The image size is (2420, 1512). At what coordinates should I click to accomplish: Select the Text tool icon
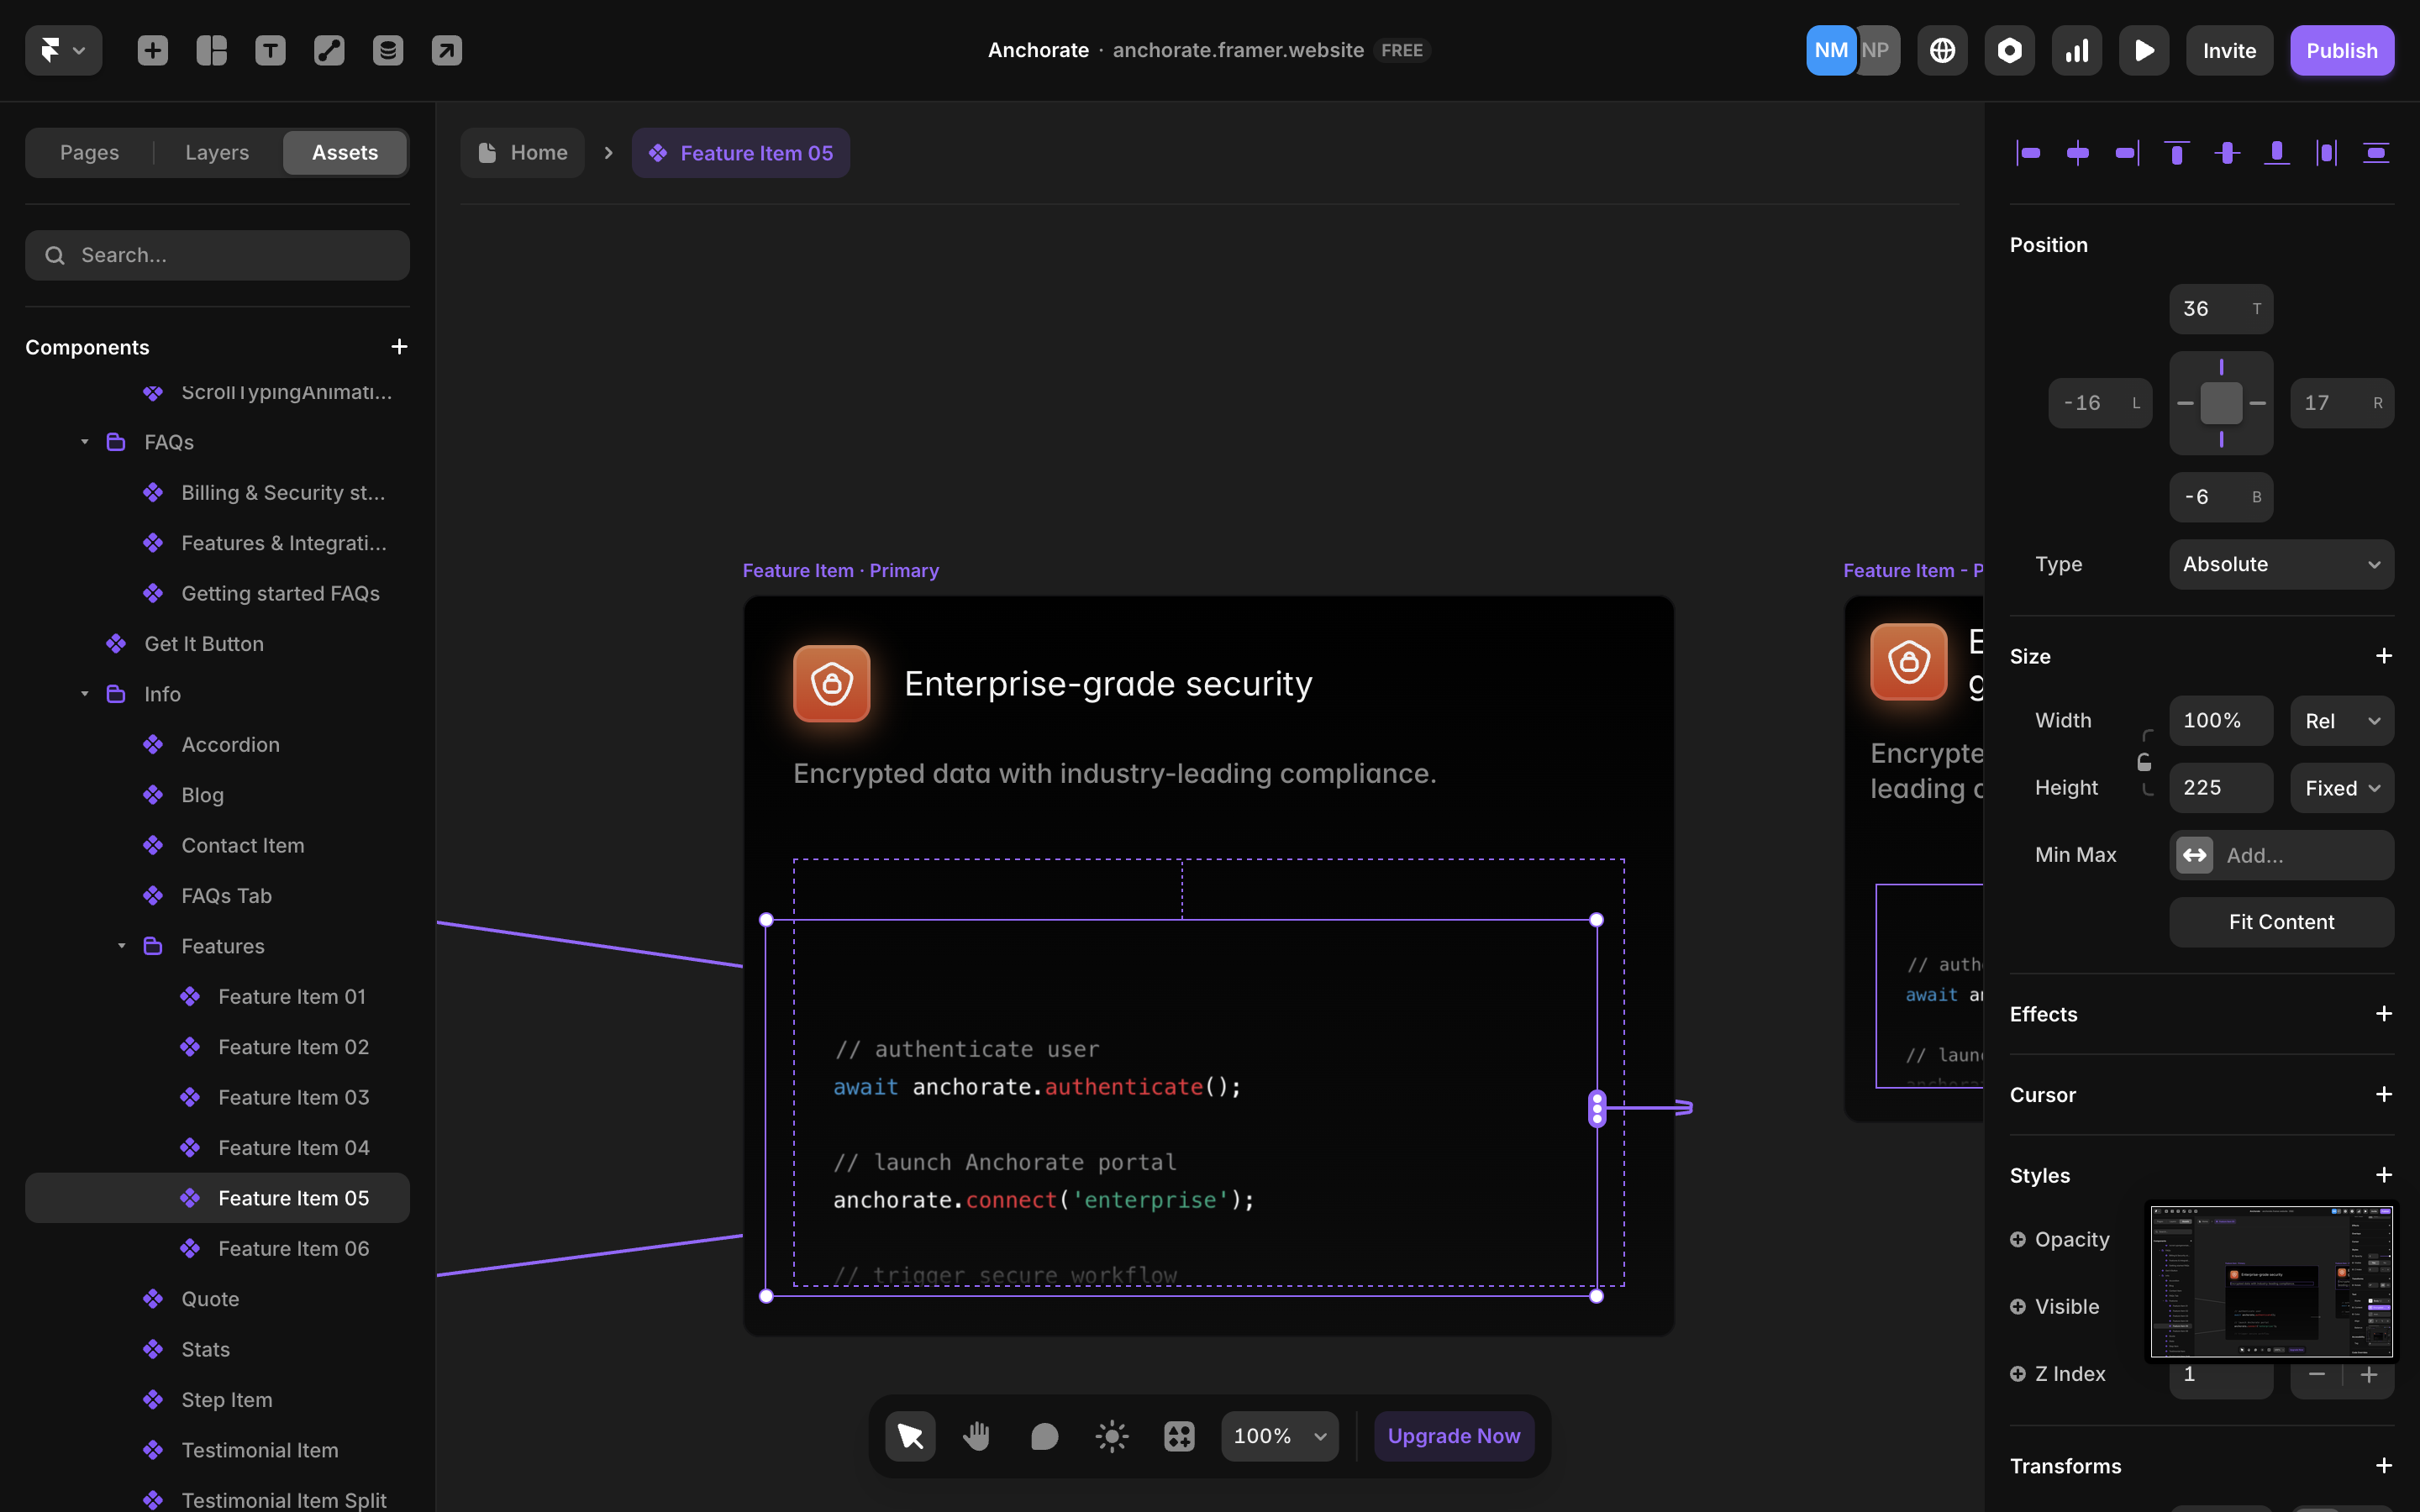click(x=270, y=50)
